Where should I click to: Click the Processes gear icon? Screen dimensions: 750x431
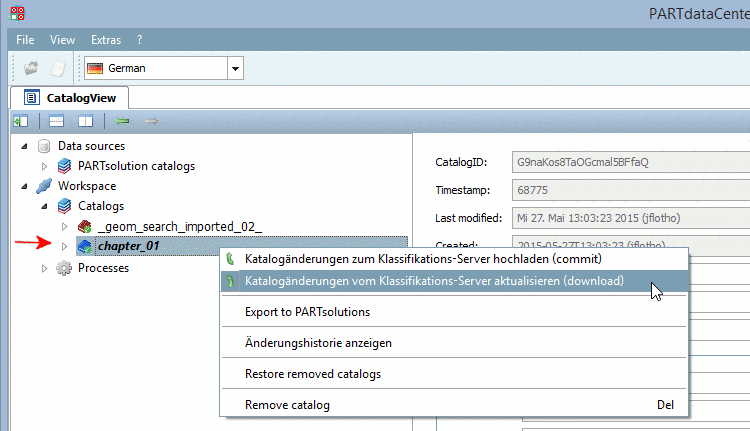click(65, 268)
